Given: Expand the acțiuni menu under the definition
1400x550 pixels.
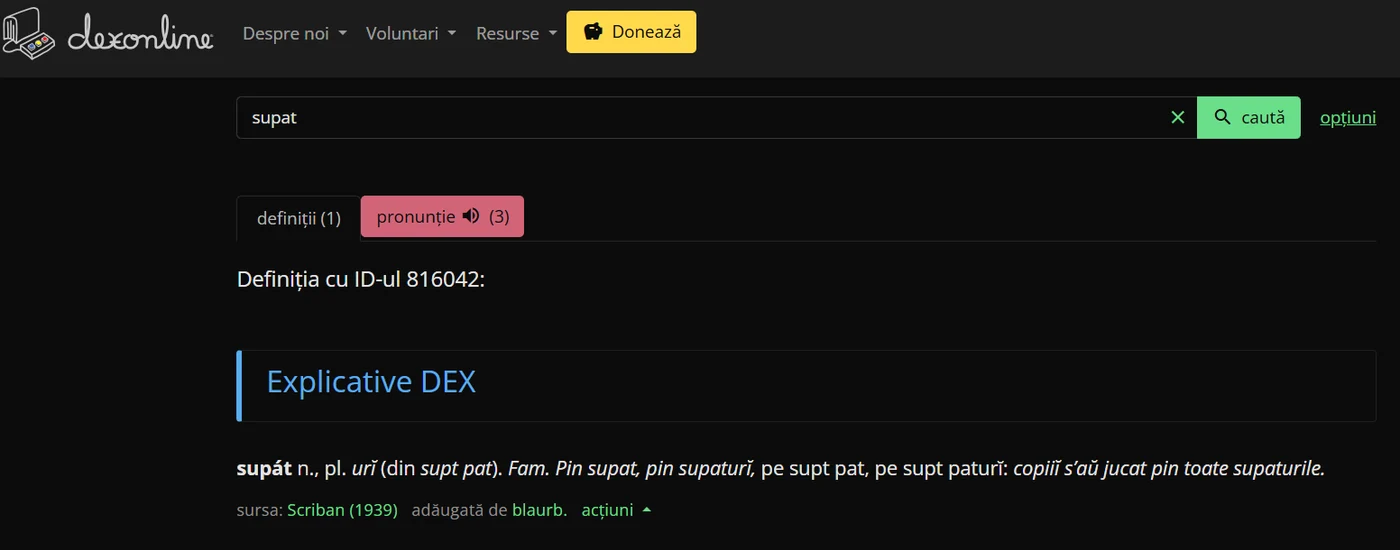Looking at the screenshot, I should (x=616, y=510).
